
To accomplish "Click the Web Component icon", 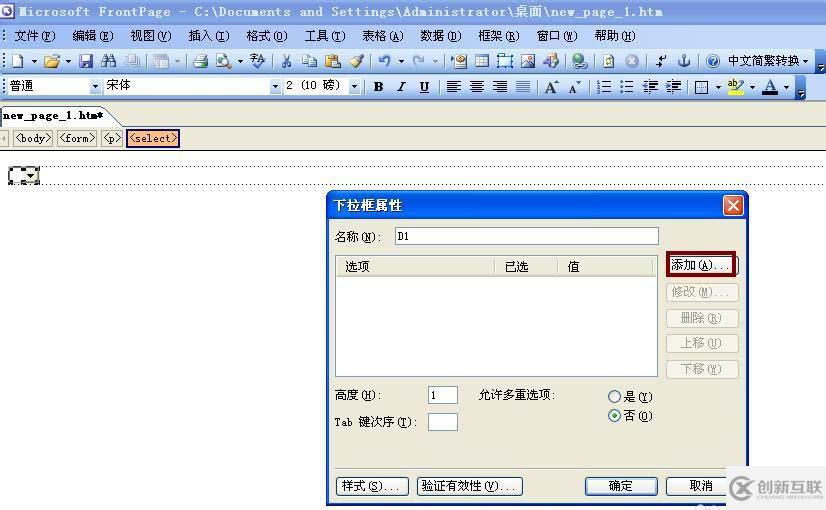I will tap(459, 61).
